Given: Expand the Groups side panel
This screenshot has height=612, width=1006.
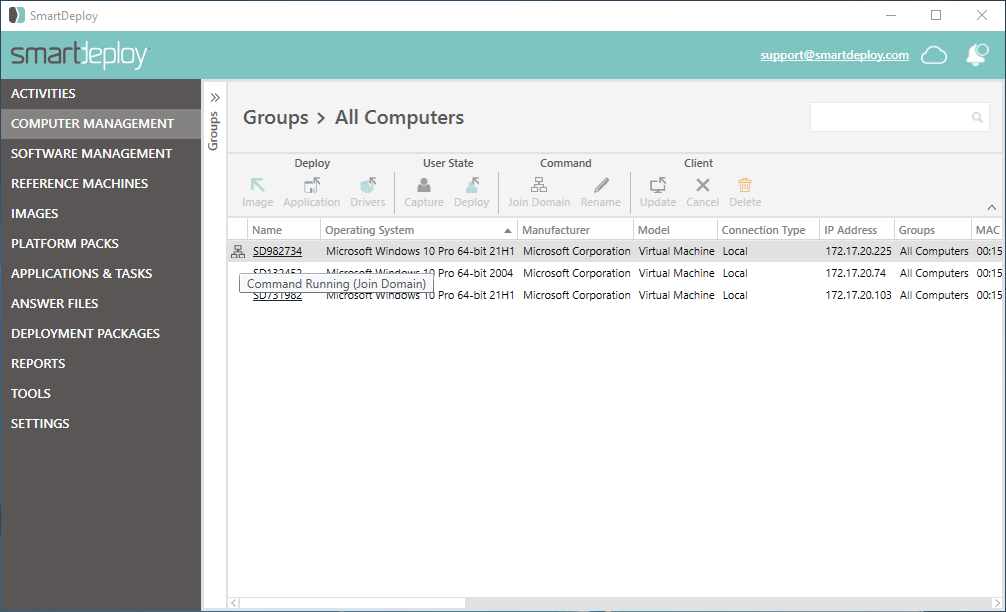Looking at the screenshot, I should pos(214,98).
